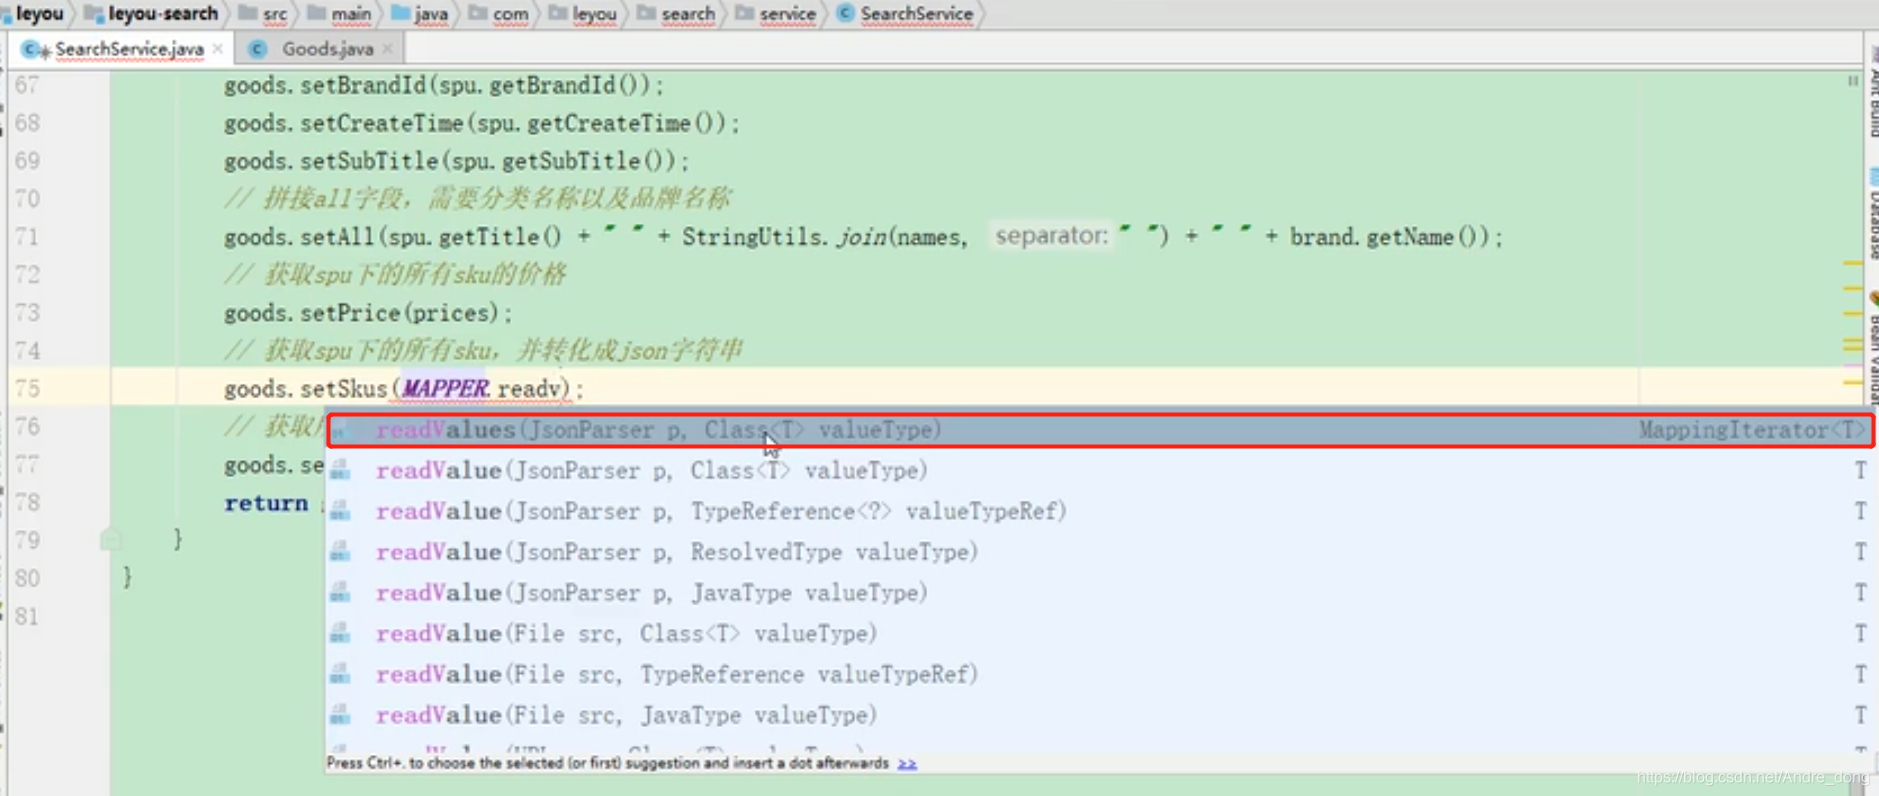Click method icon beside File src TypeReference suggestion

pos(341,675)
